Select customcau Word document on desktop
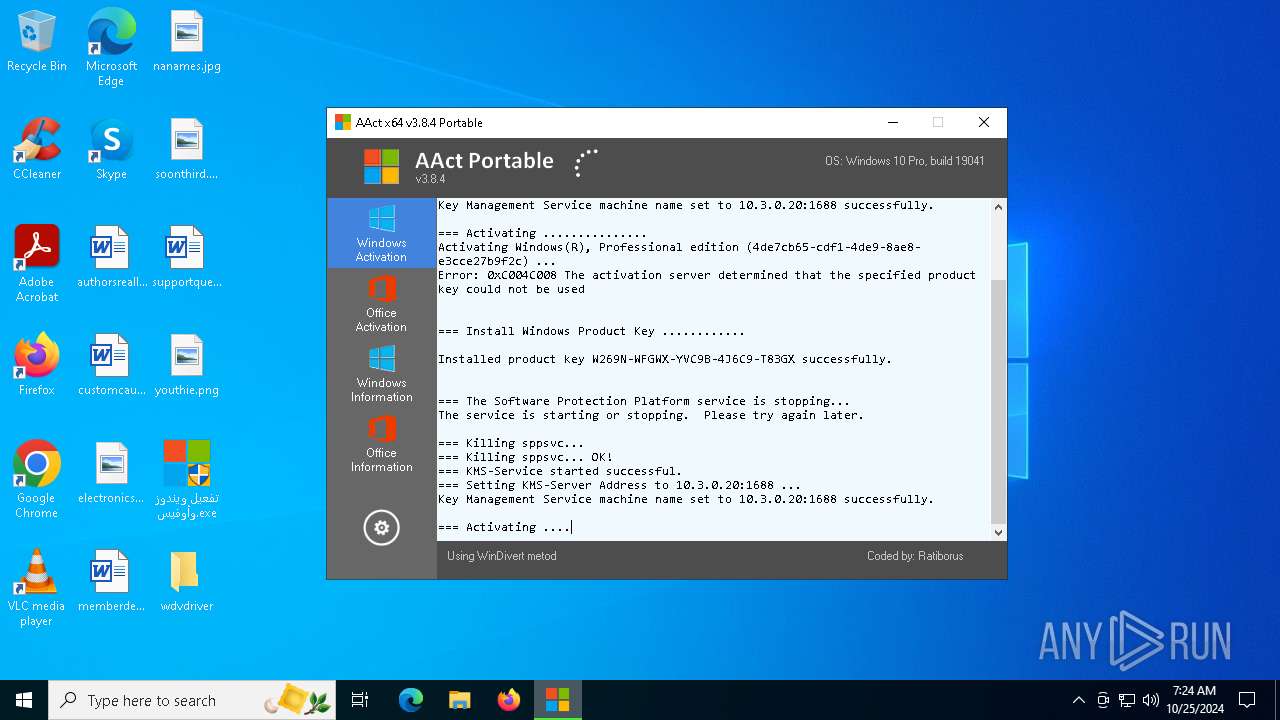Image resolution: width=1280 pixels, height=720 pixels. [111, 366]
